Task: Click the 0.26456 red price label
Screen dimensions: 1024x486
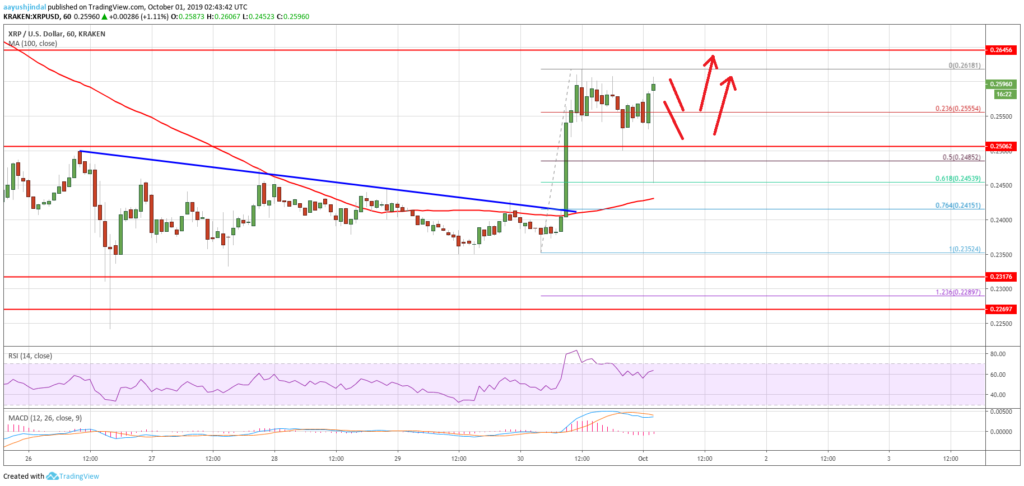Action: tap(1004, 49)
